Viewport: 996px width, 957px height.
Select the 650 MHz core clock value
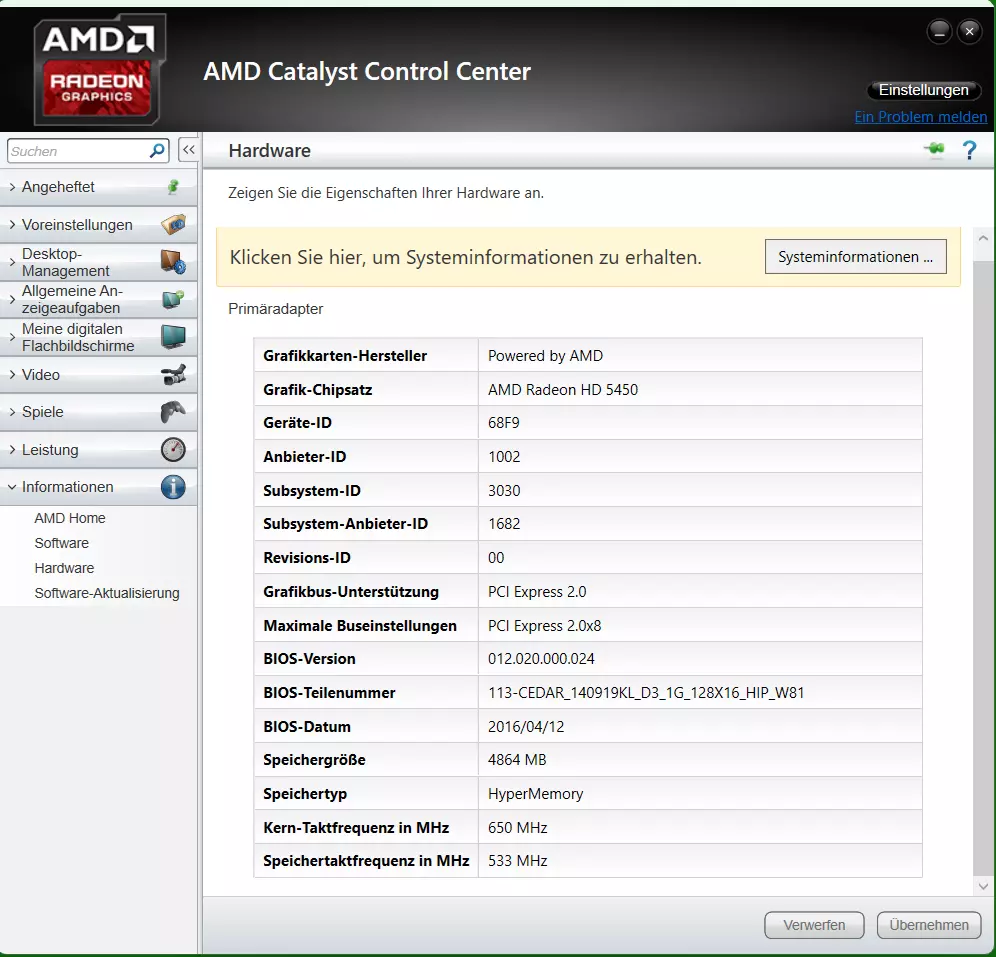[x=518, y=827]
